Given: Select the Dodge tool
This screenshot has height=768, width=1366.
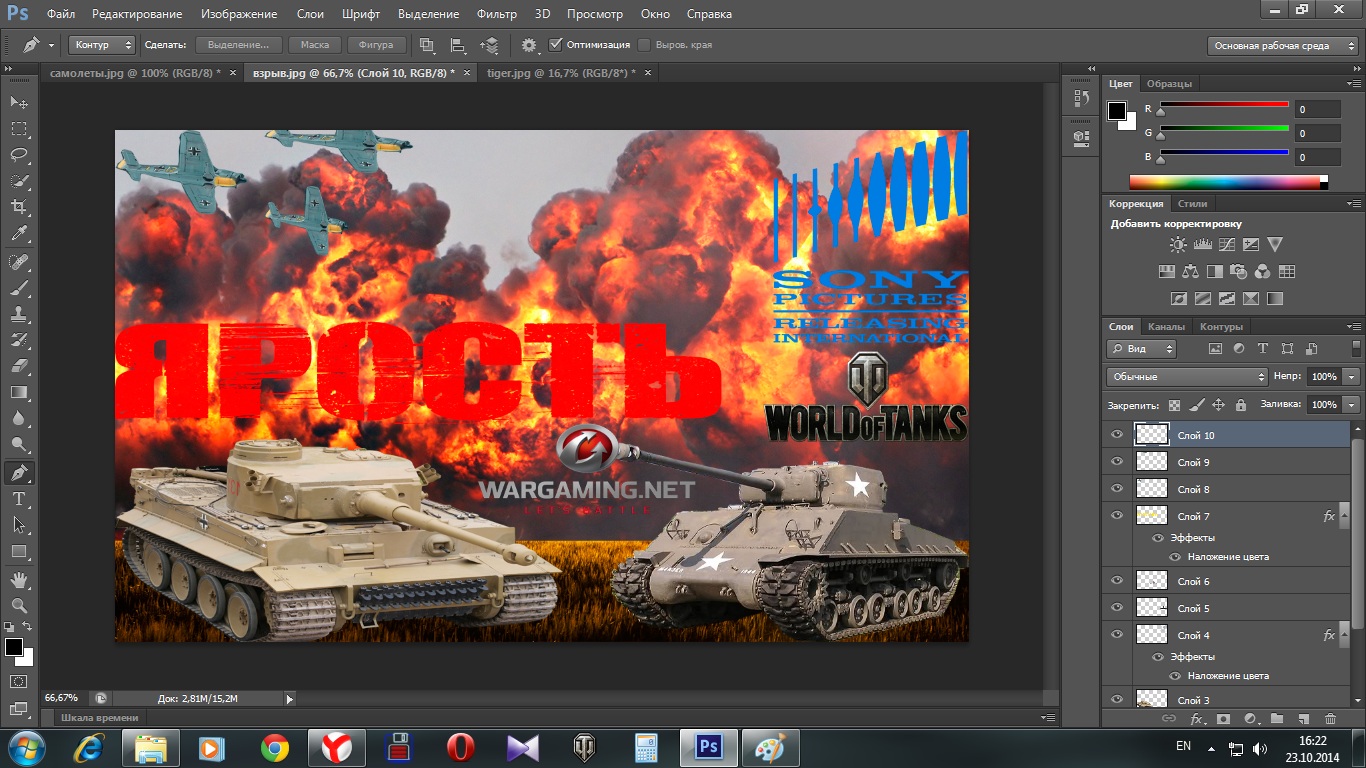Looking at the screenshot, I should (18, 444).
